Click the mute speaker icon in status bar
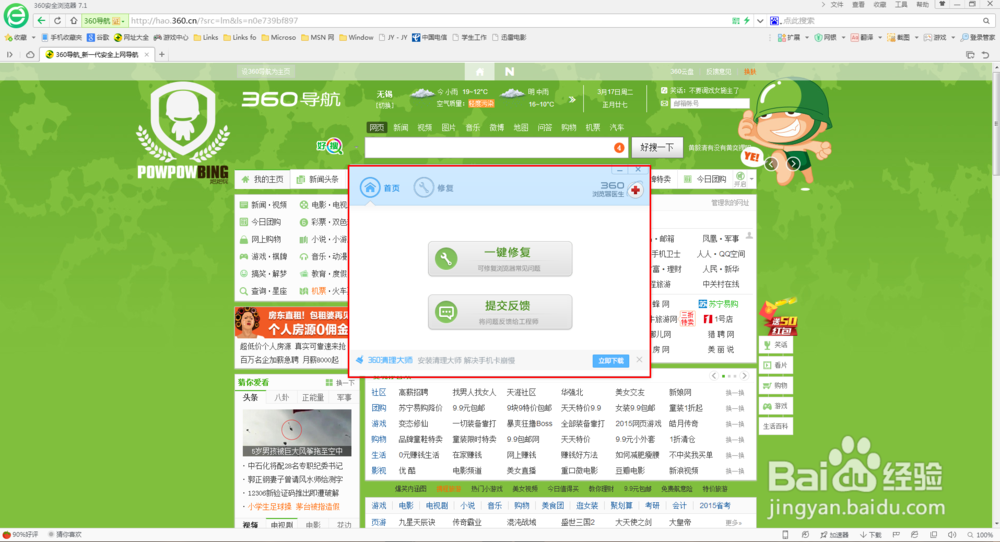Image resolution: width=1000 pixels, height=542 pixels. click(x=952, y=535)
